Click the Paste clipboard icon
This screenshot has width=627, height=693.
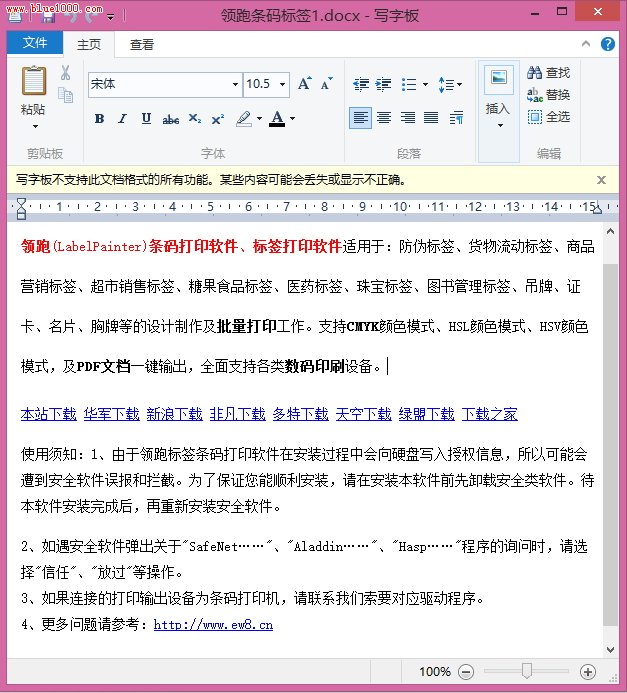point(34,80)
